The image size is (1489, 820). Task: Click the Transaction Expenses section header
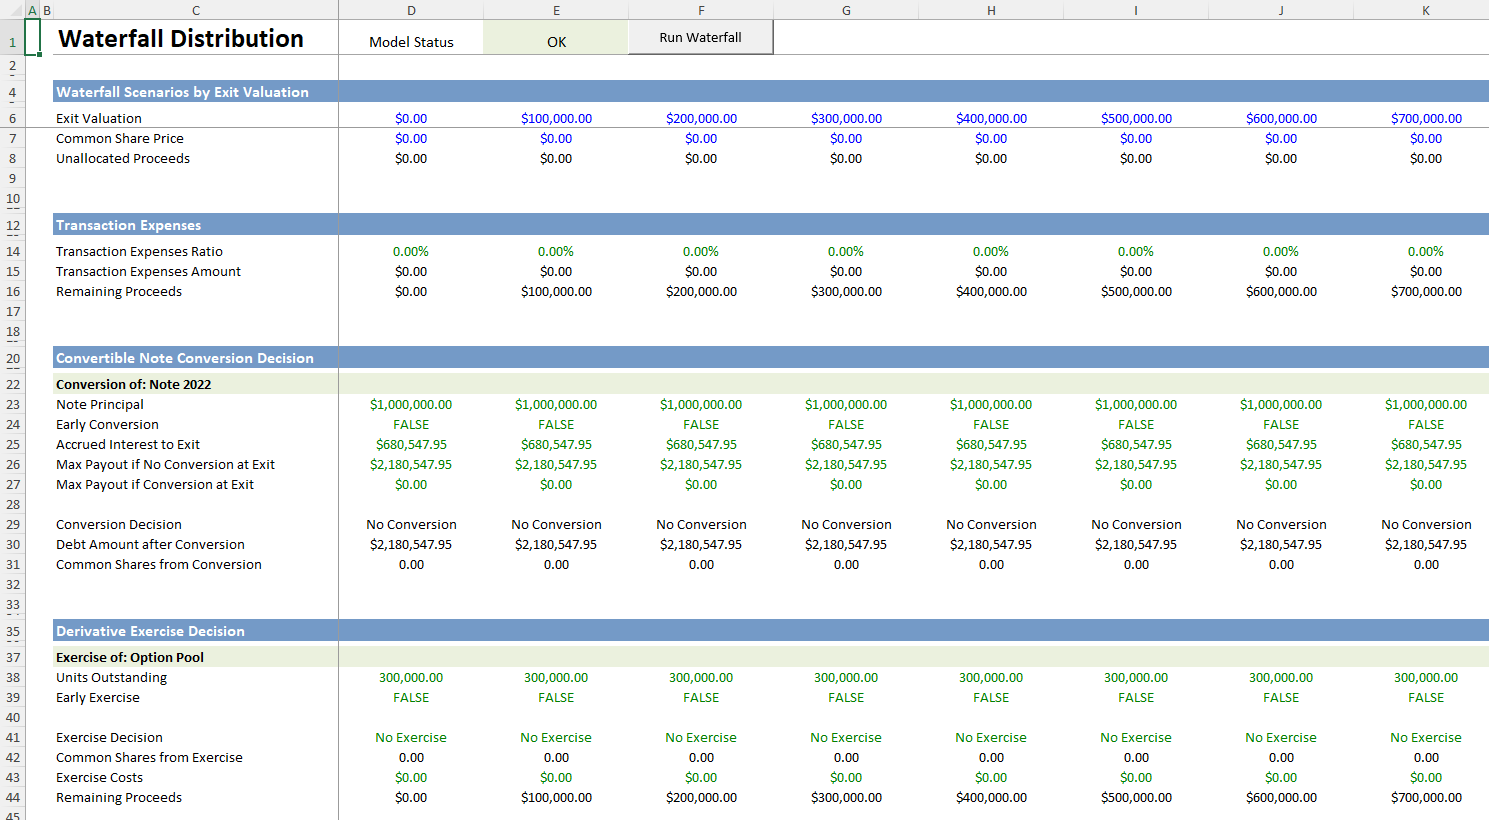point(128,225)
